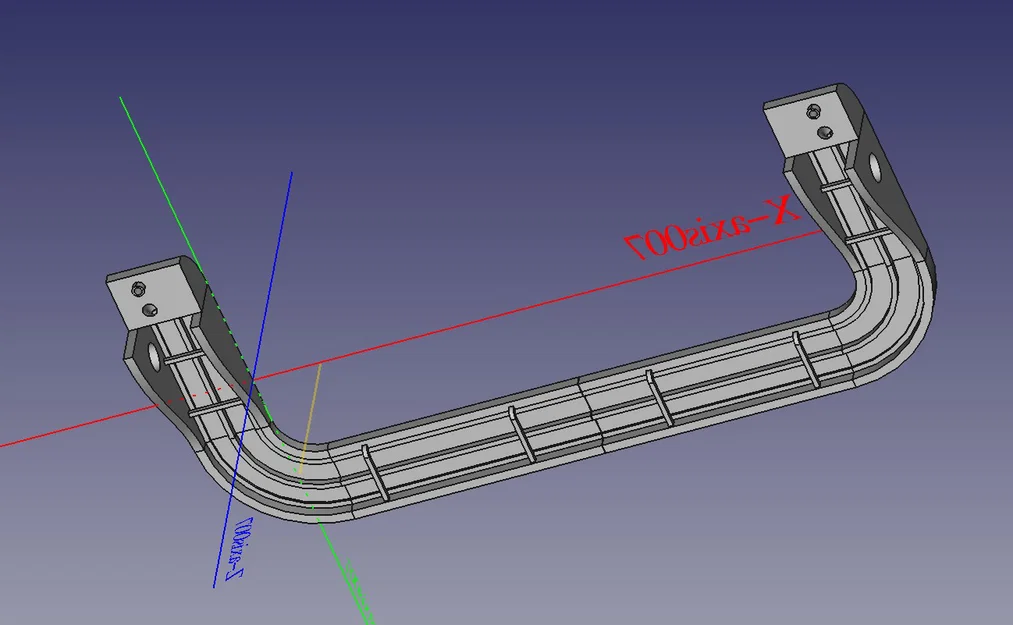The width and height of the screenshot is (1013, 625).
Task: Click the screw head on the left plate
Action: (x=137, y=291)
